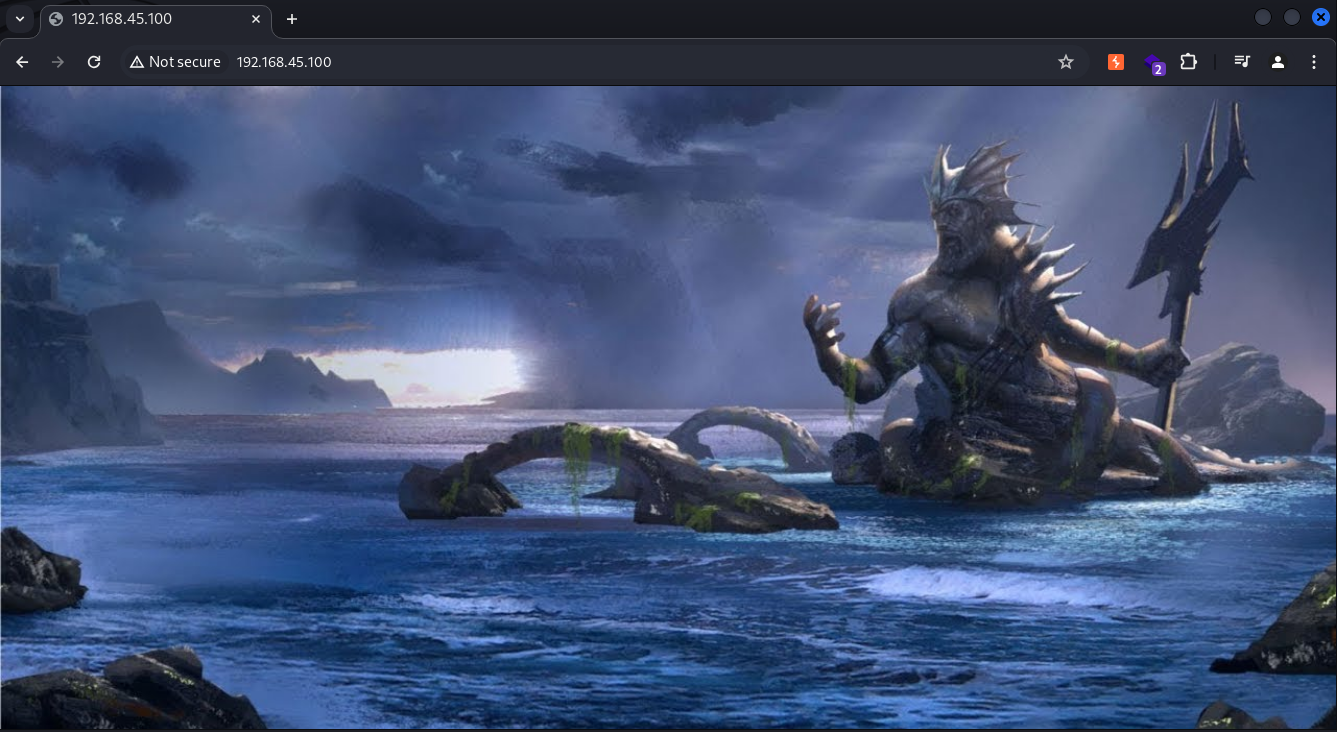
Task: Maximize the browser window
Action: click(x=1292, y=17)
